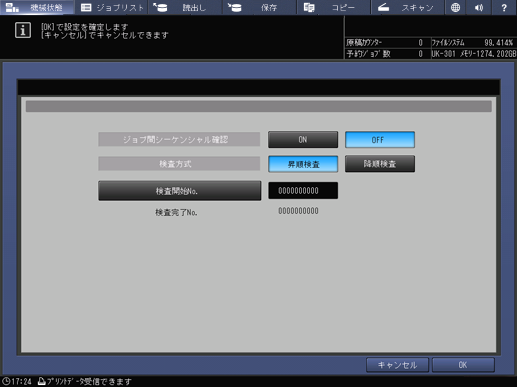Click the キャンセル button
The height and width of the screenshot is (387, 517).
coord(397,365)
